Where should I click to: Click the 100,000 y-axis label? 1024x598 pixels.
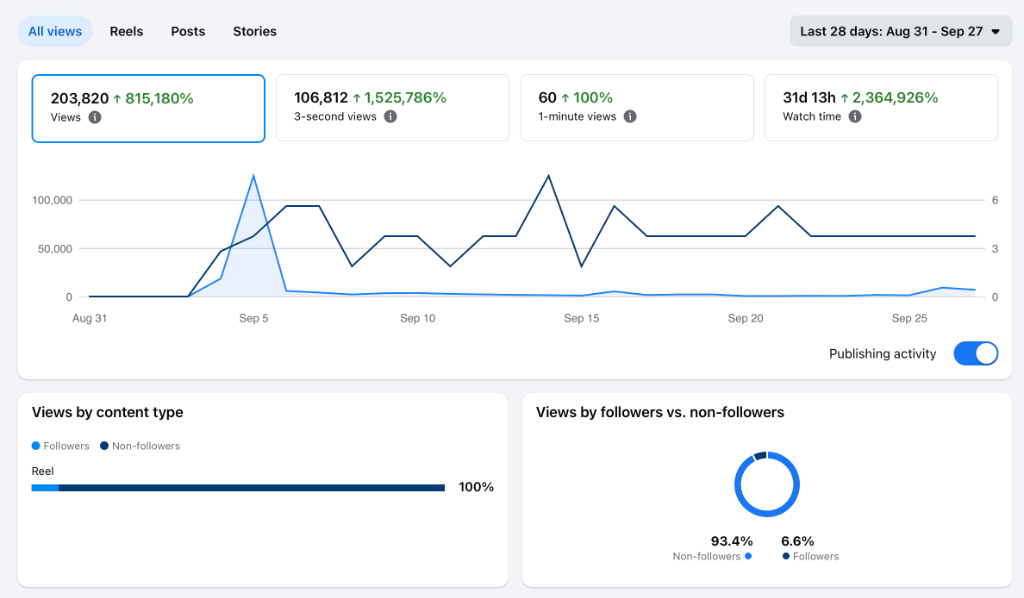point(52,200)
